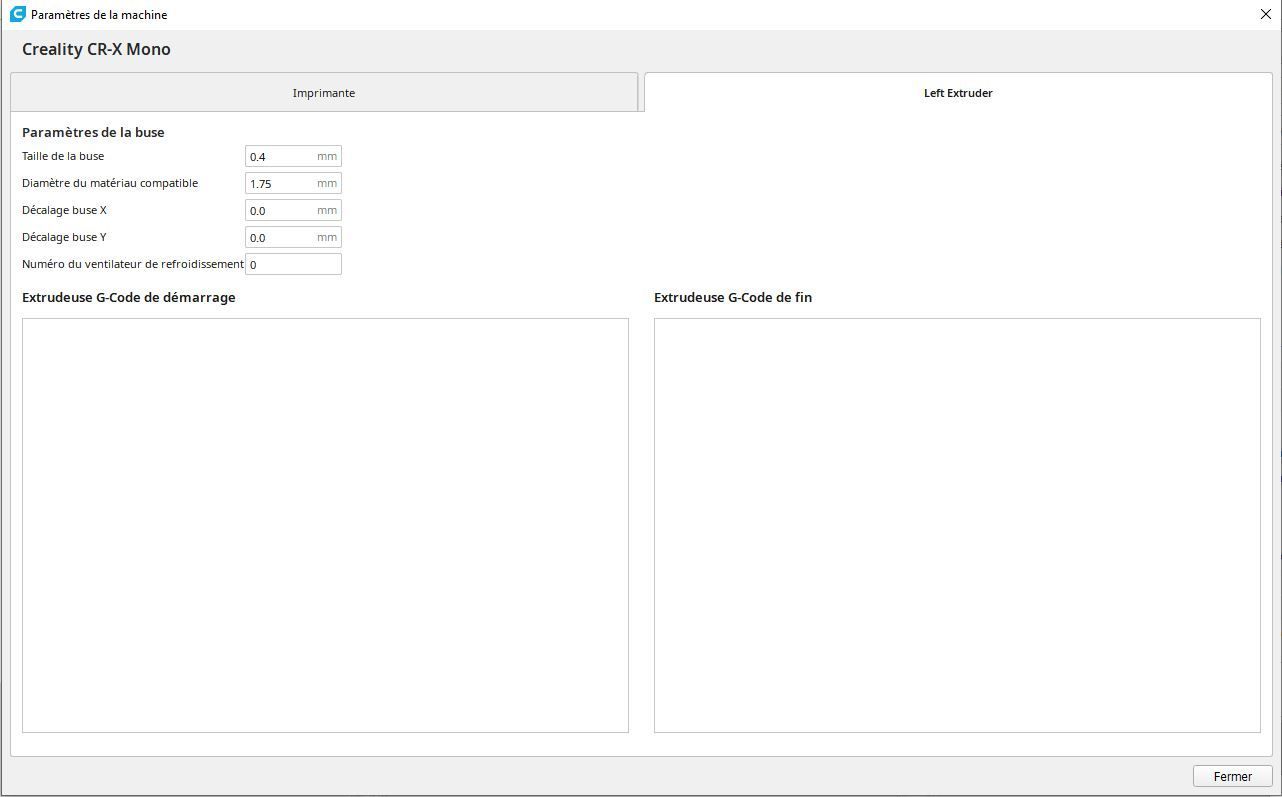1282x797 pixels.
Task: Click the Fermer button
Action: click(x=1232, y=776)
